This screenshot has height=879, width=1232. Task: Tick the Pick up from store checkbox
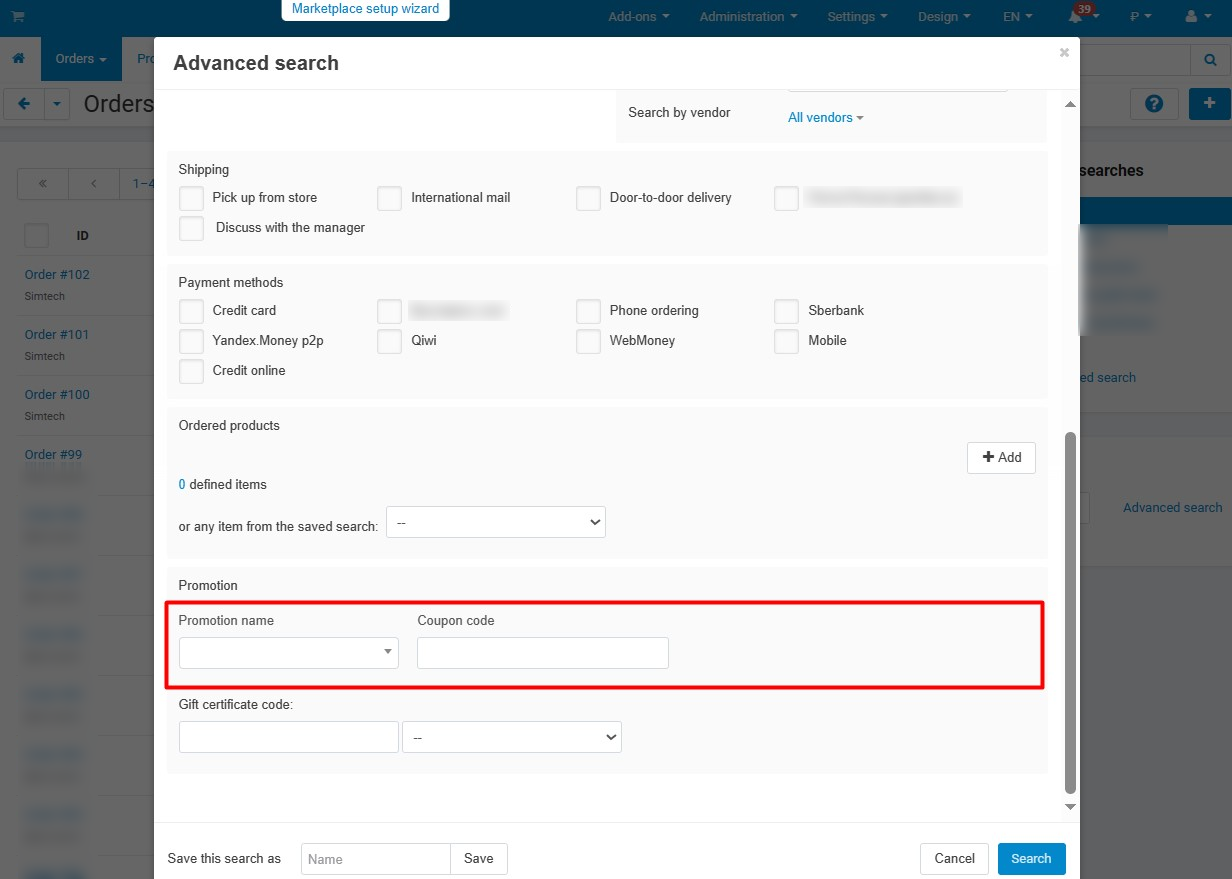click(191, 198)
